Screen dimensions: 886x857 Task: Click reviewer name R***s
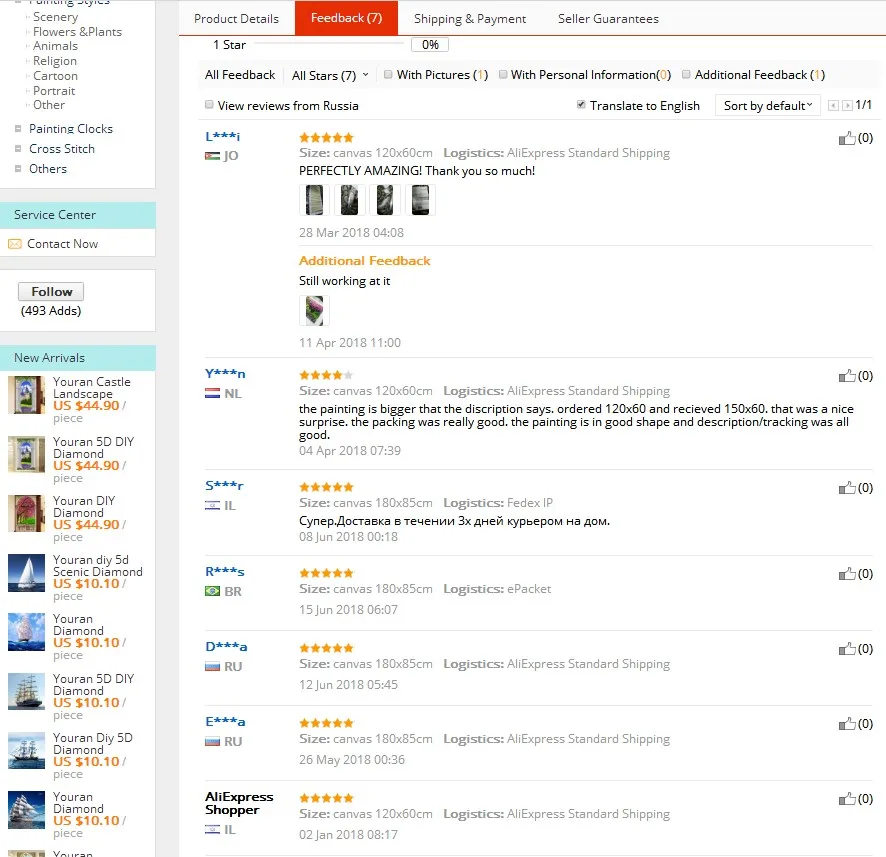(225, 572)
